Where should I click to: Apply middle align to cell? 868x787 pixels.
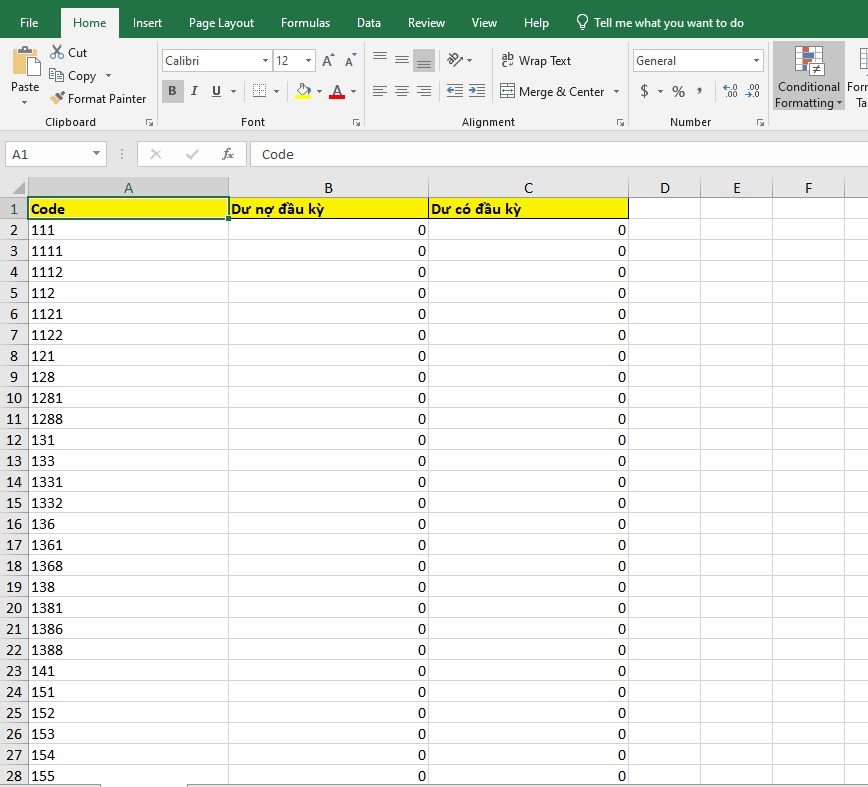[x=402, y=60]
